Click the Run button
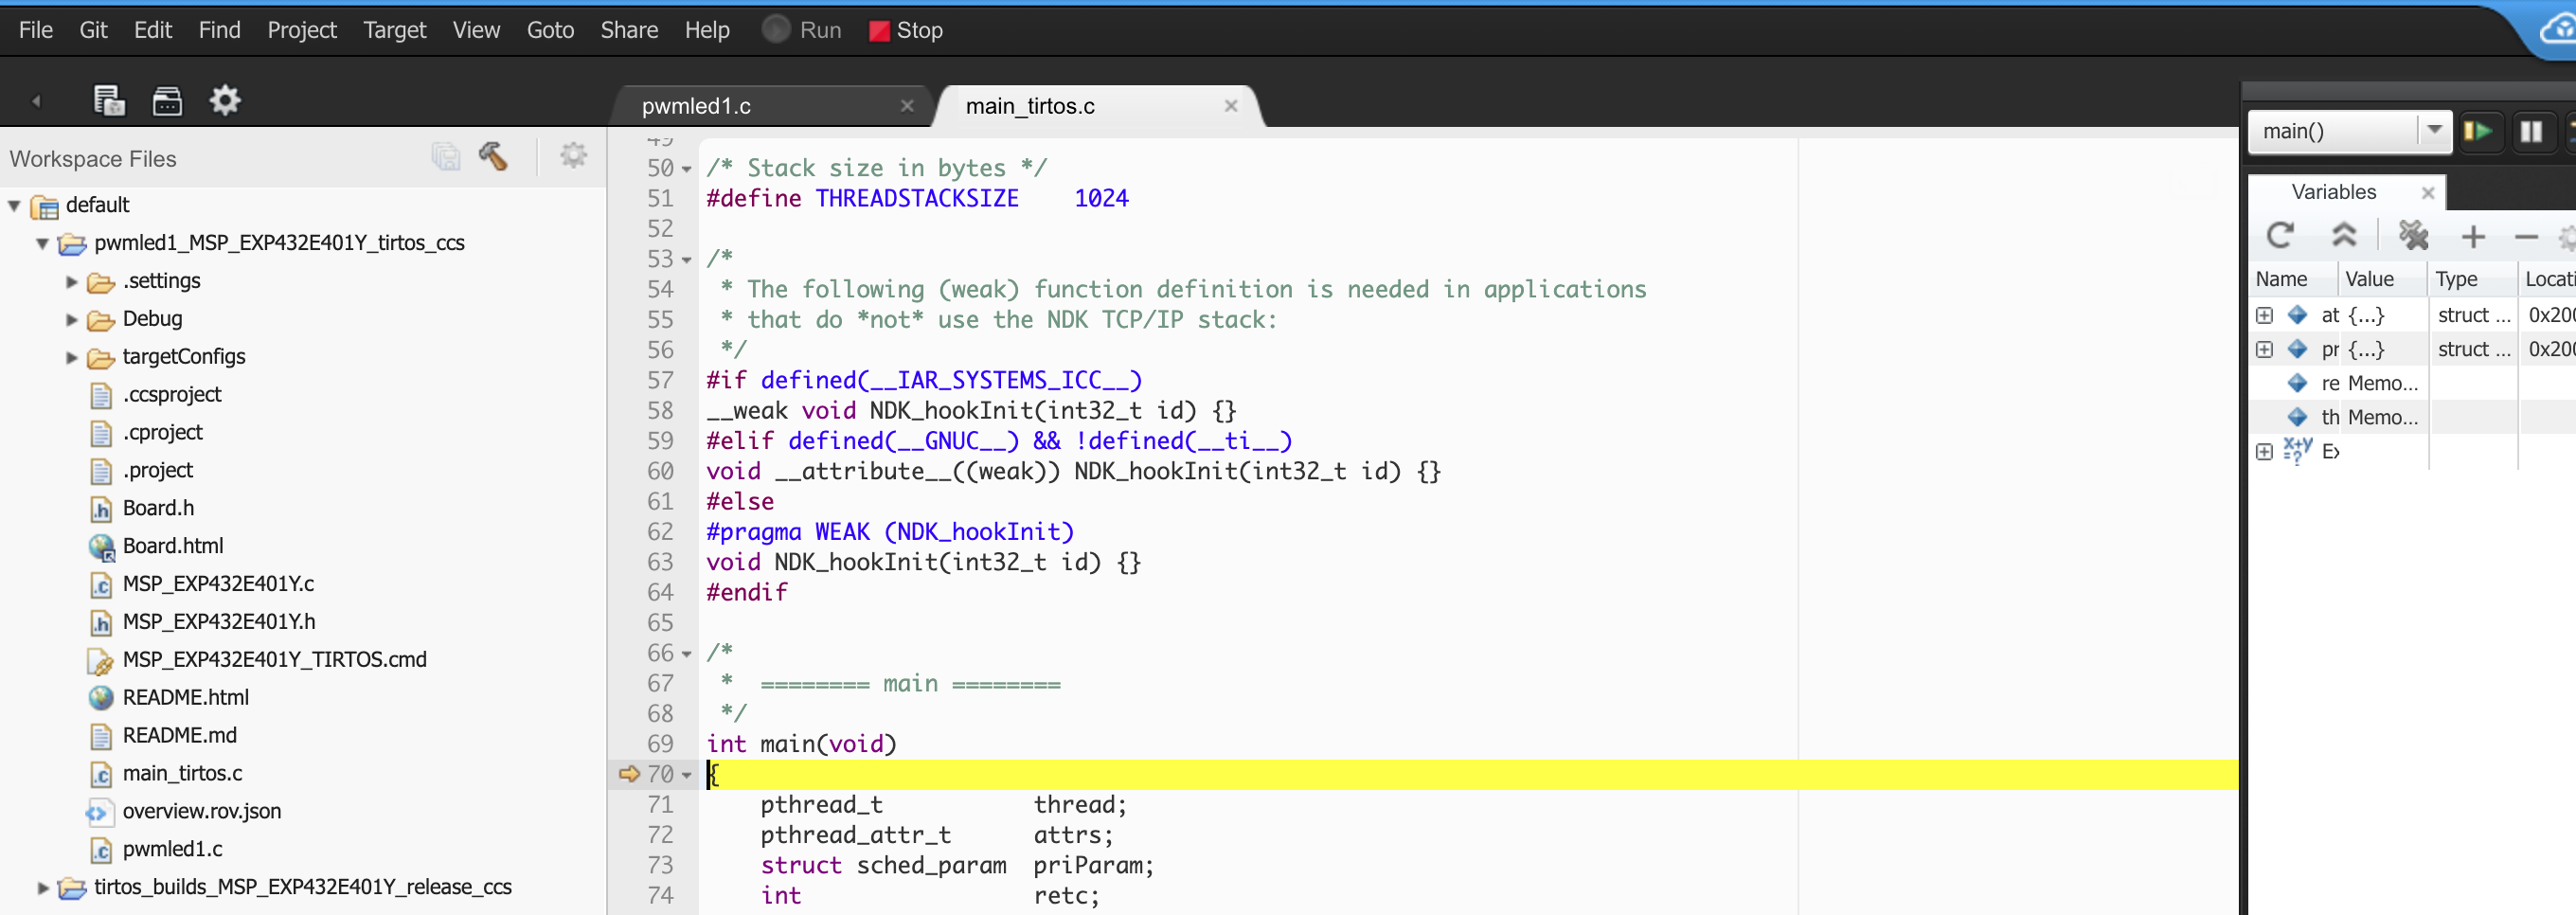This screenshot has height=915, width=2576. 802,30
